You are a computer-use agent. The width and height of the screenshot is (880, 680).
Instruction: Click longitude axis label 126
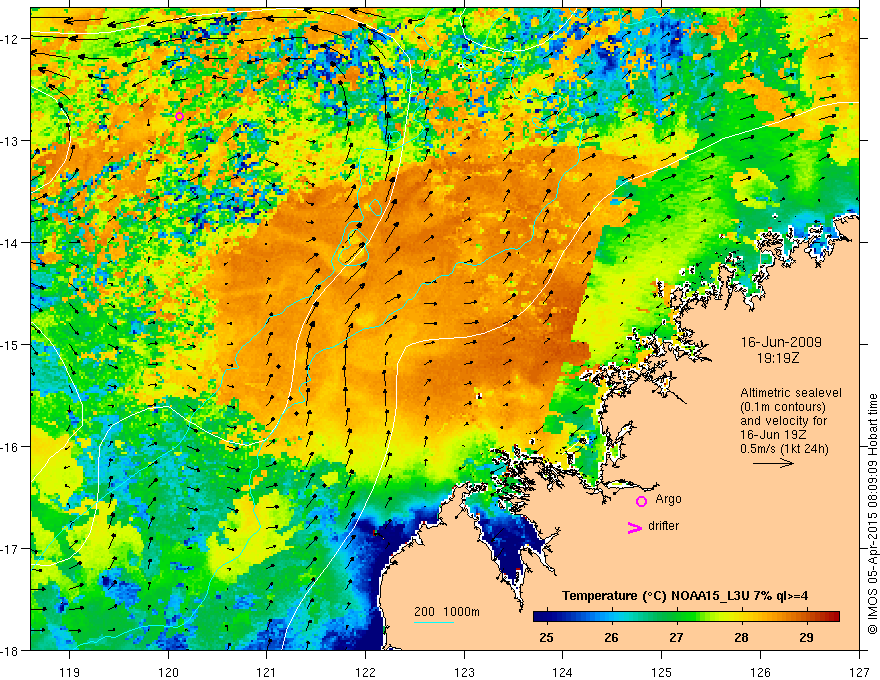[x=760, y=672]
